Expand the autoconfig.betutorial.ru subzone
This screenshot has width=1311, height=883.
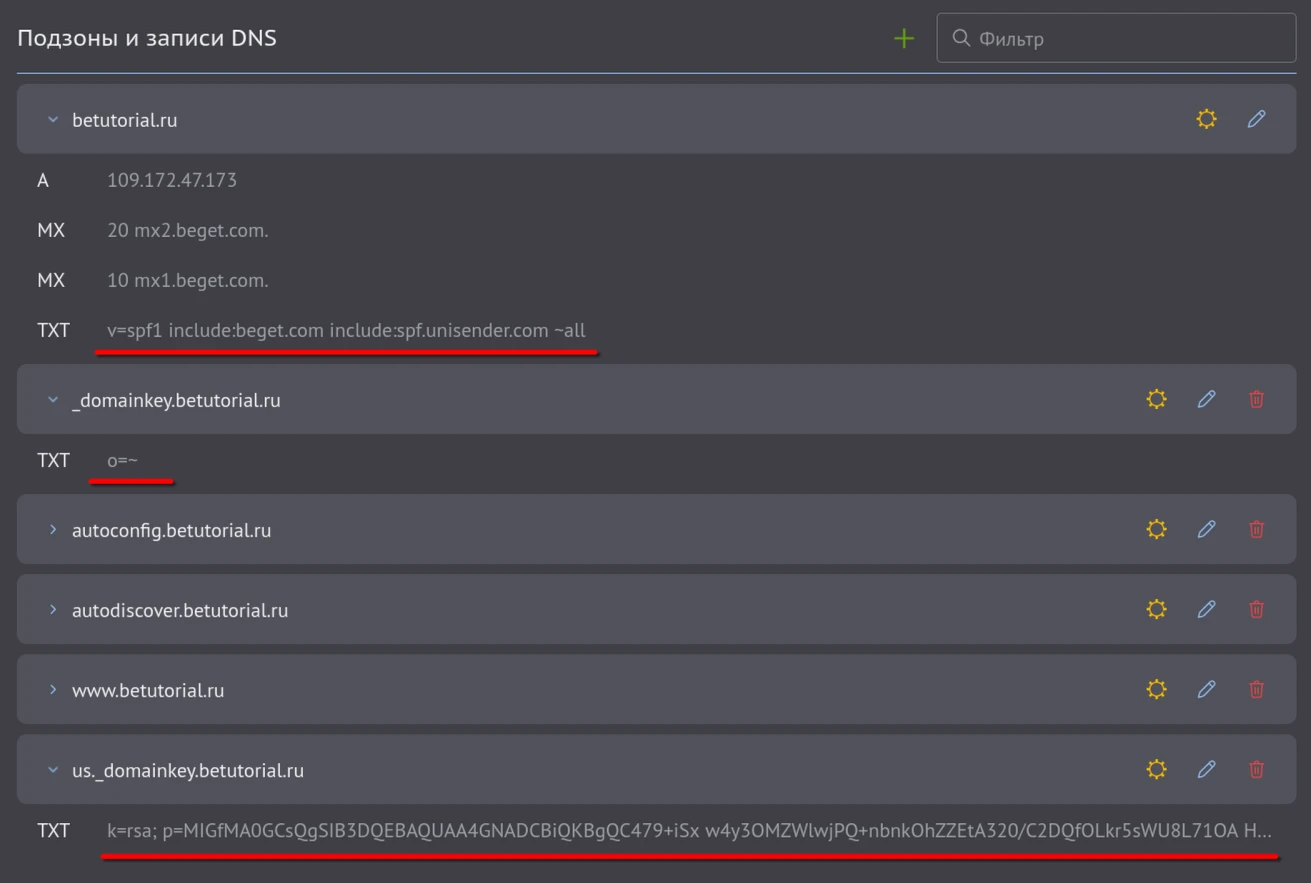click(53, 530)
